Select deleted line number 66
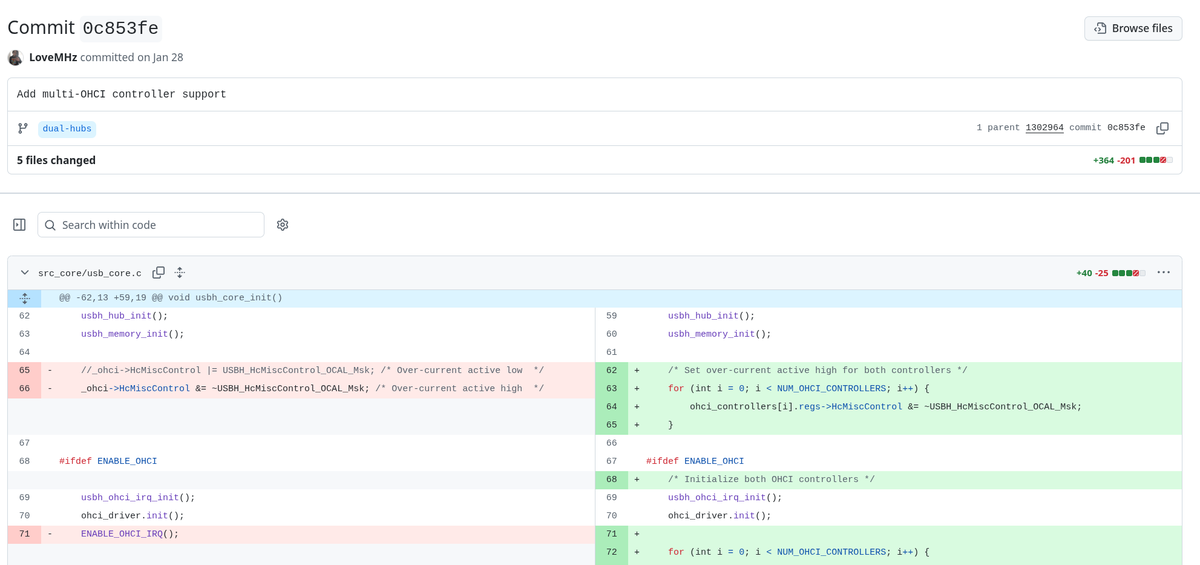 click(x=24, y=388)
